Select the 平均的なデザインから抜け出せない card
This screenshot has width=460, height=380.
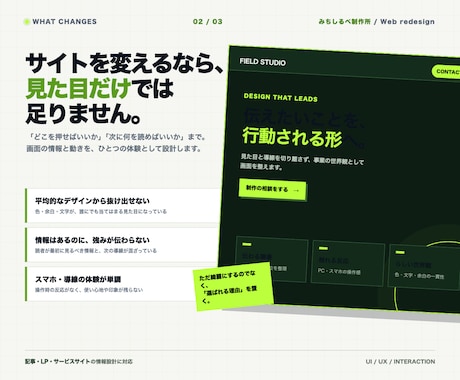[x=123, y=205]
